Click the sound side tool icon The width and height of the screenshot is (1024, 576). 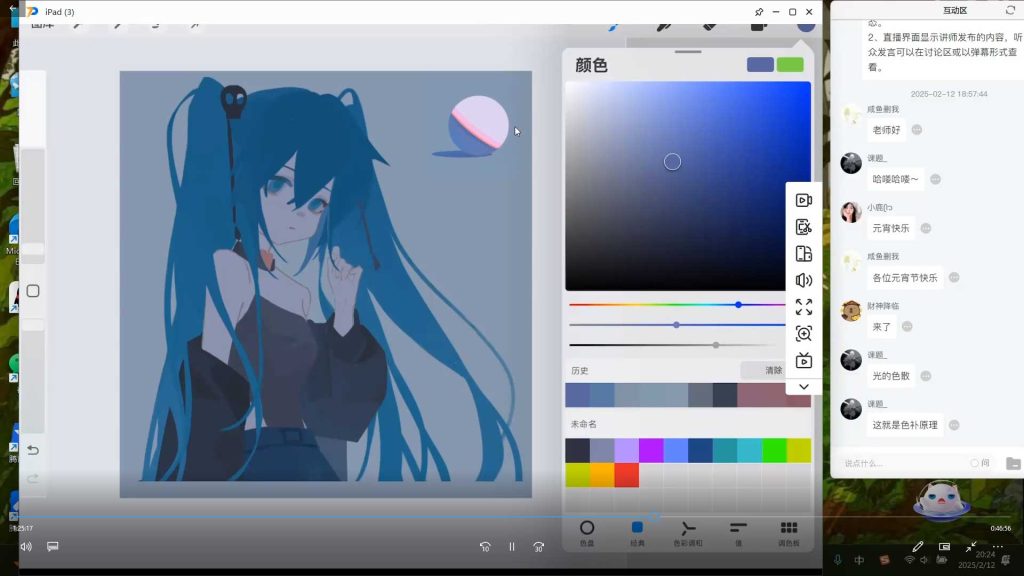pos(804,281)
